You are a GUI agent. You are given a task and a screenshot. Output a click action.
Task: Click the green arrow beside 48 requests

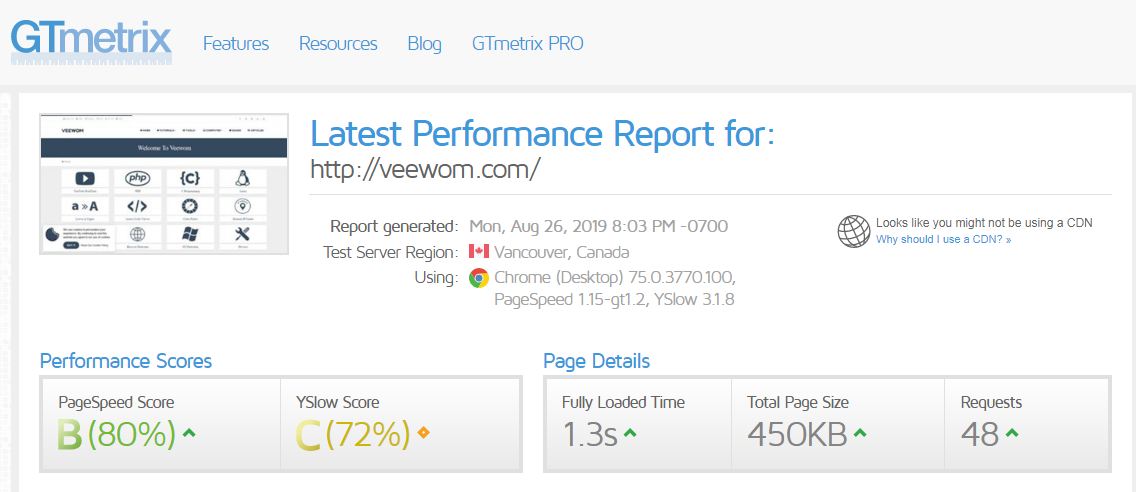pyautogui.click(x=1012, y=433)
